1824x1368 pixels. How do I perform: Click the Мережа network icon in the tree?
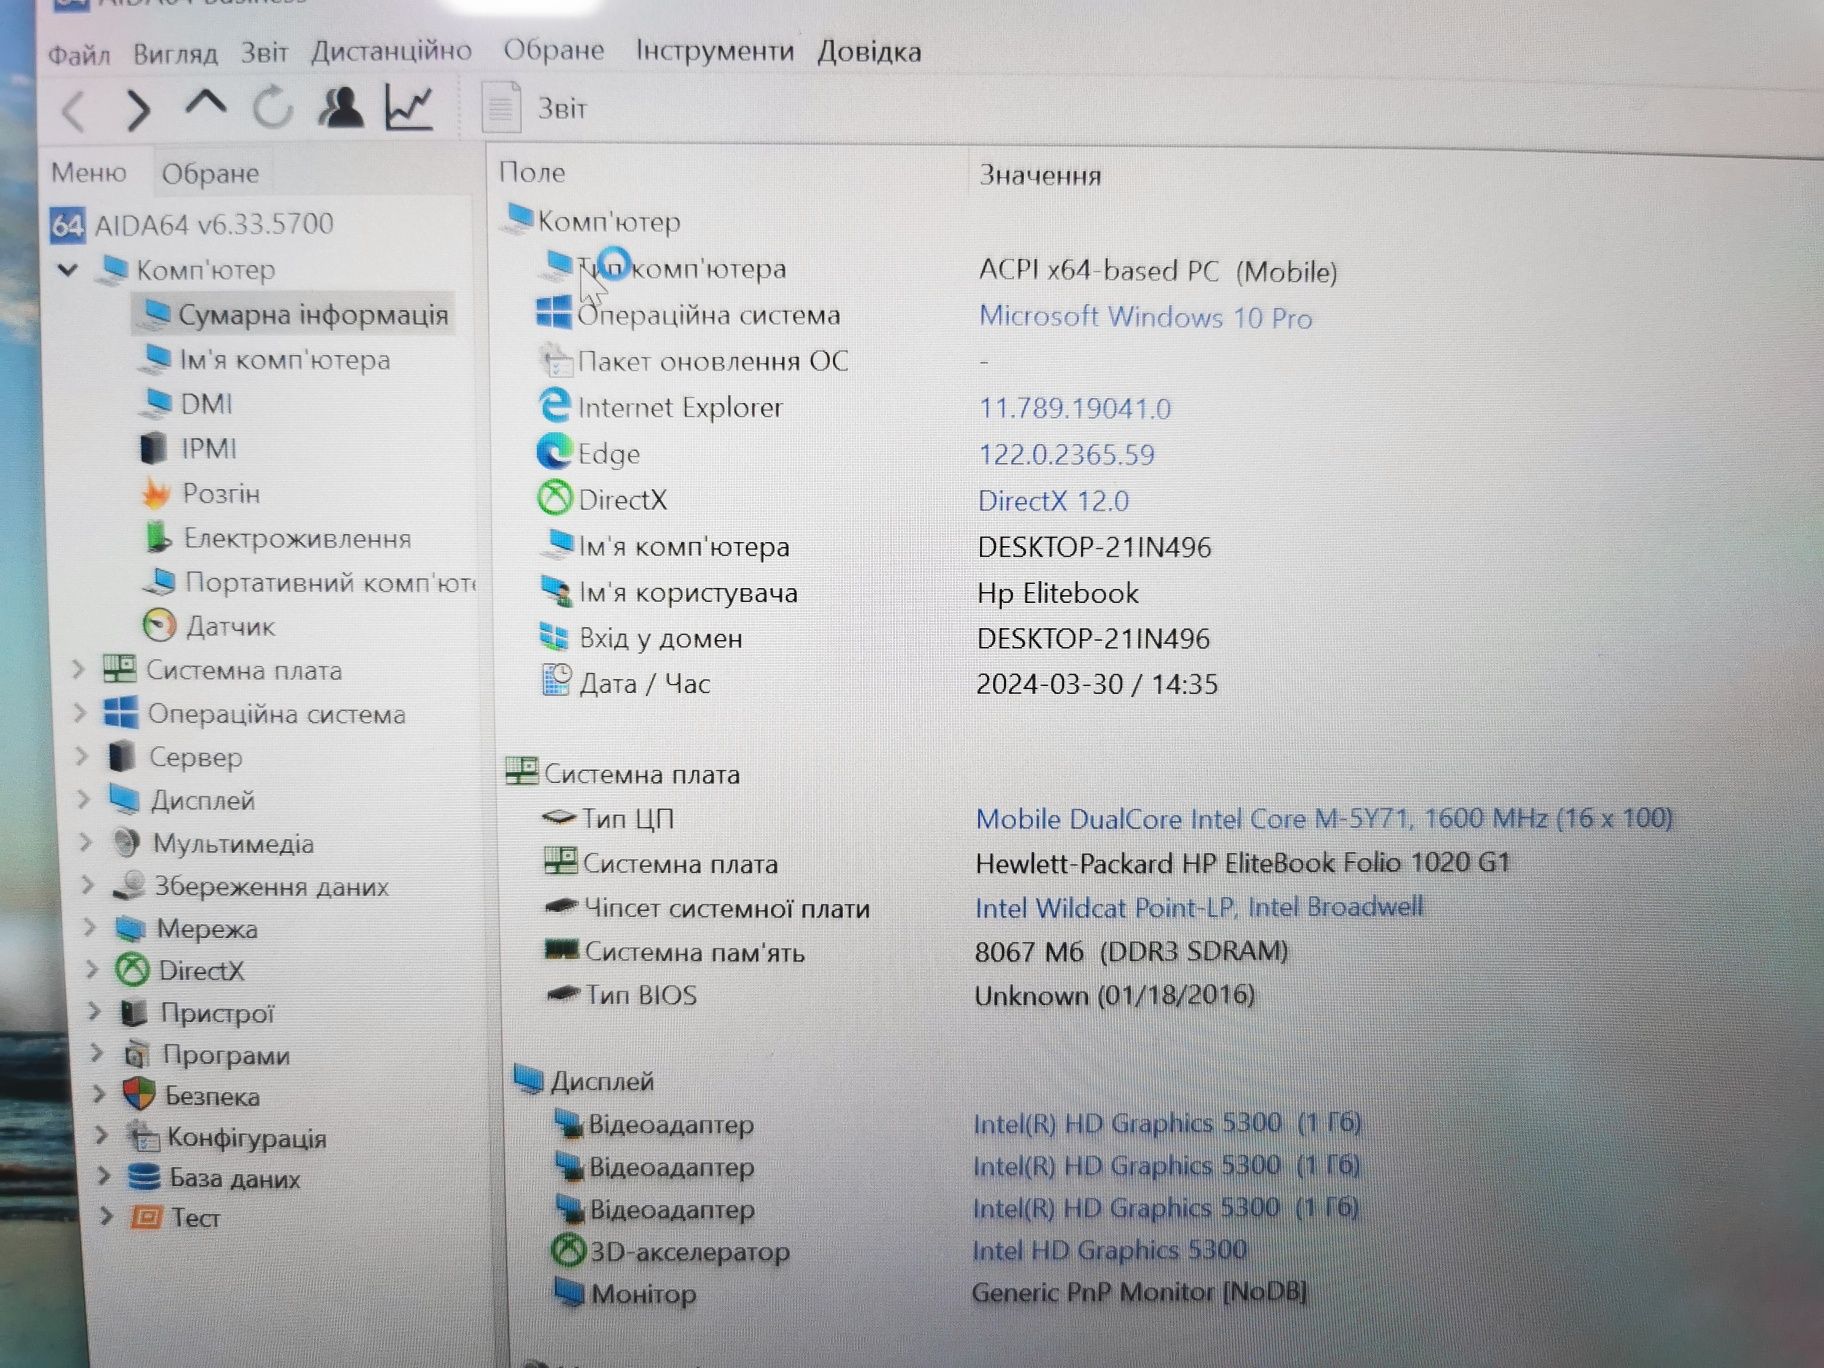pos(130,928)
